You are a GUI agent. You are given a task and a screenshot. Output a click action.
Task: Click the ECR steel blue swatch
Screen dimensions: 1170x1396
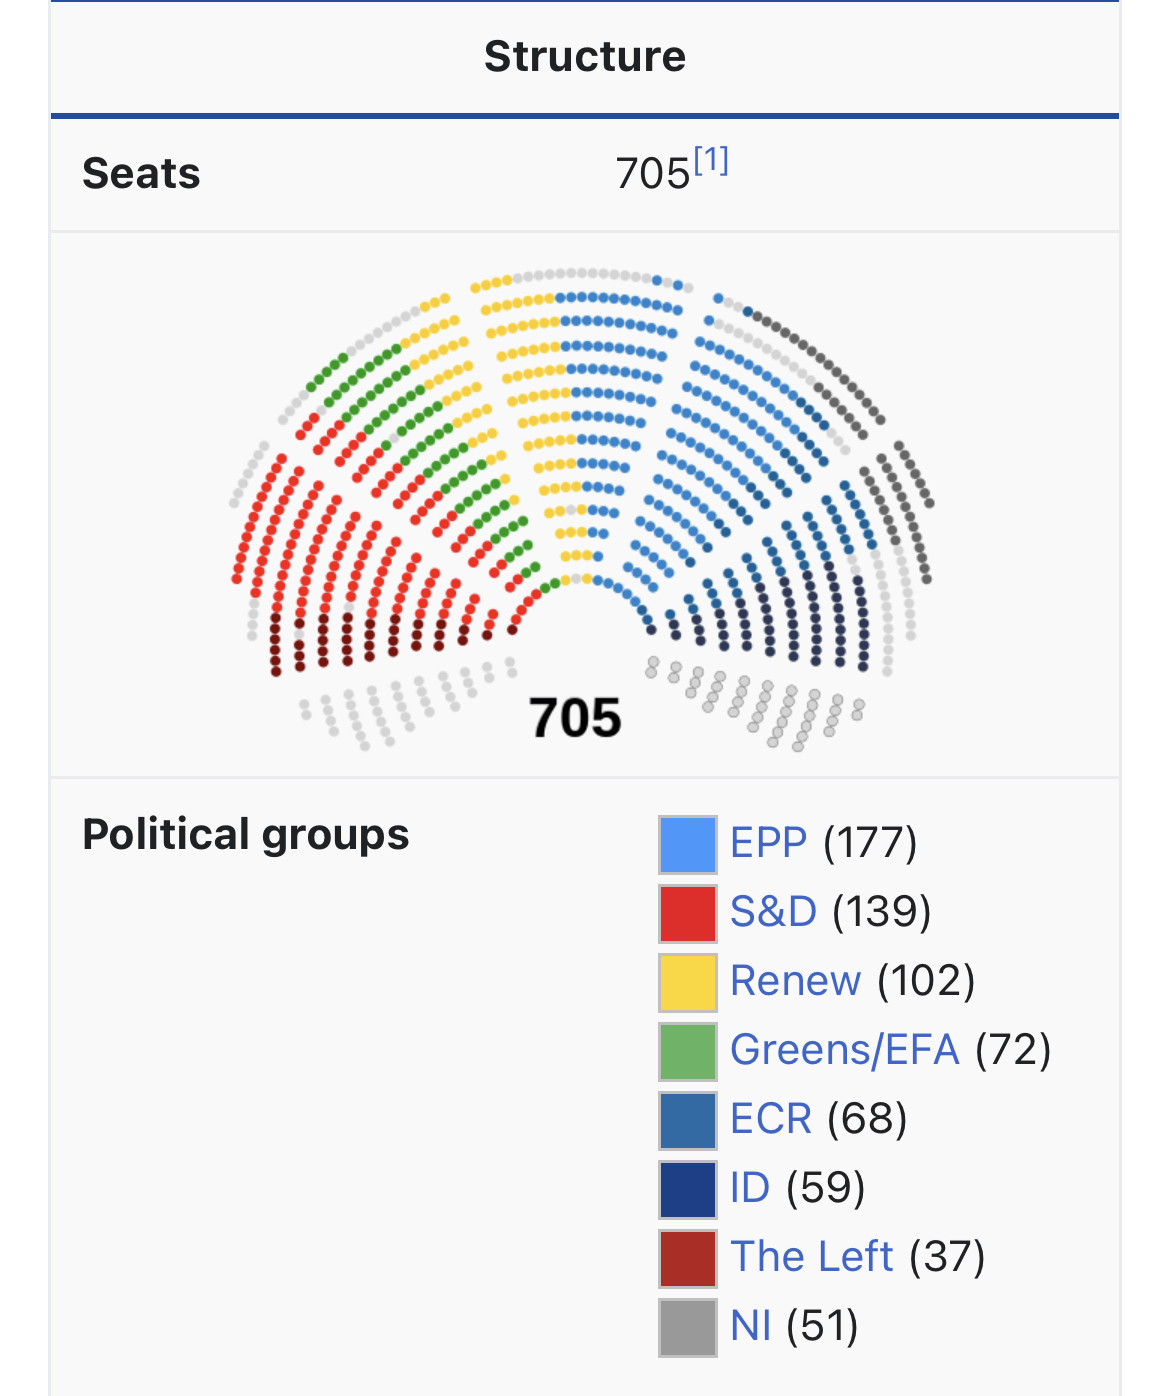[687, 1120]
